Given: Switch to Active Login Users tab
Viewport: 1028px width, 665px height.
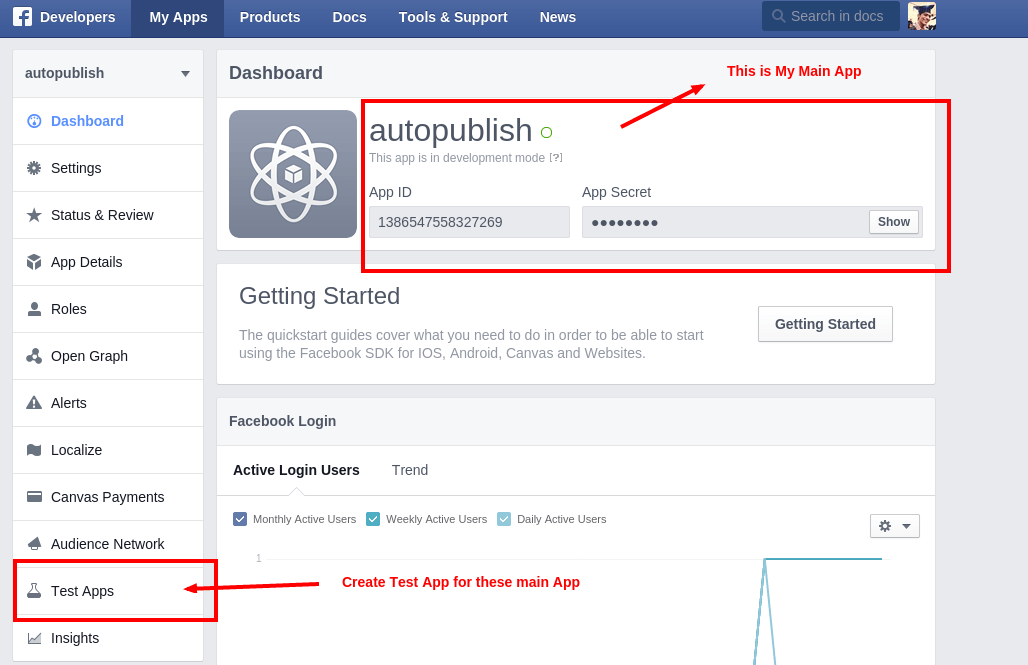Looking at the screenshot, I should click(296, 470).
